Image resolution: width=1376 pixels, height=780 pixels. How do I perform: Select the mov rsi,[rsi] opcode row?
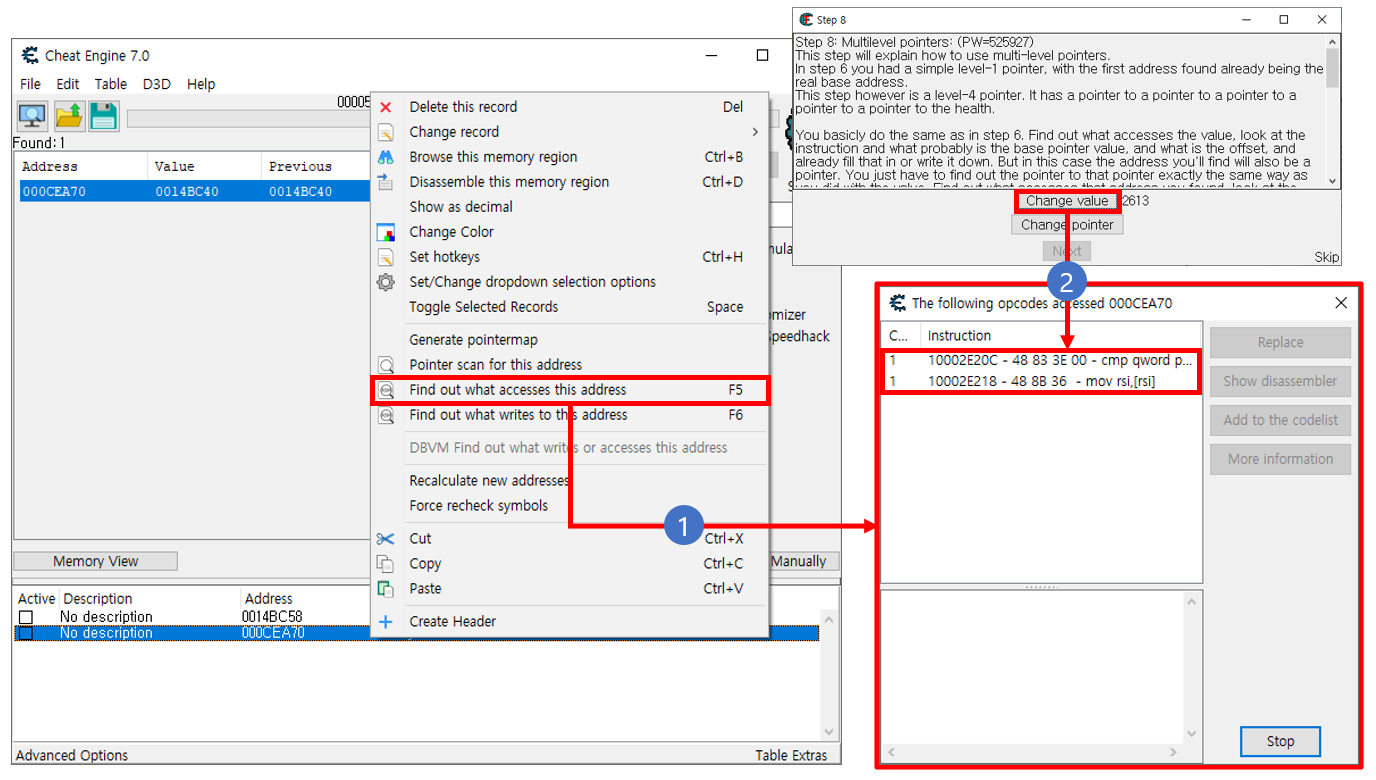pyautogui.click(x=1041, y=381)
